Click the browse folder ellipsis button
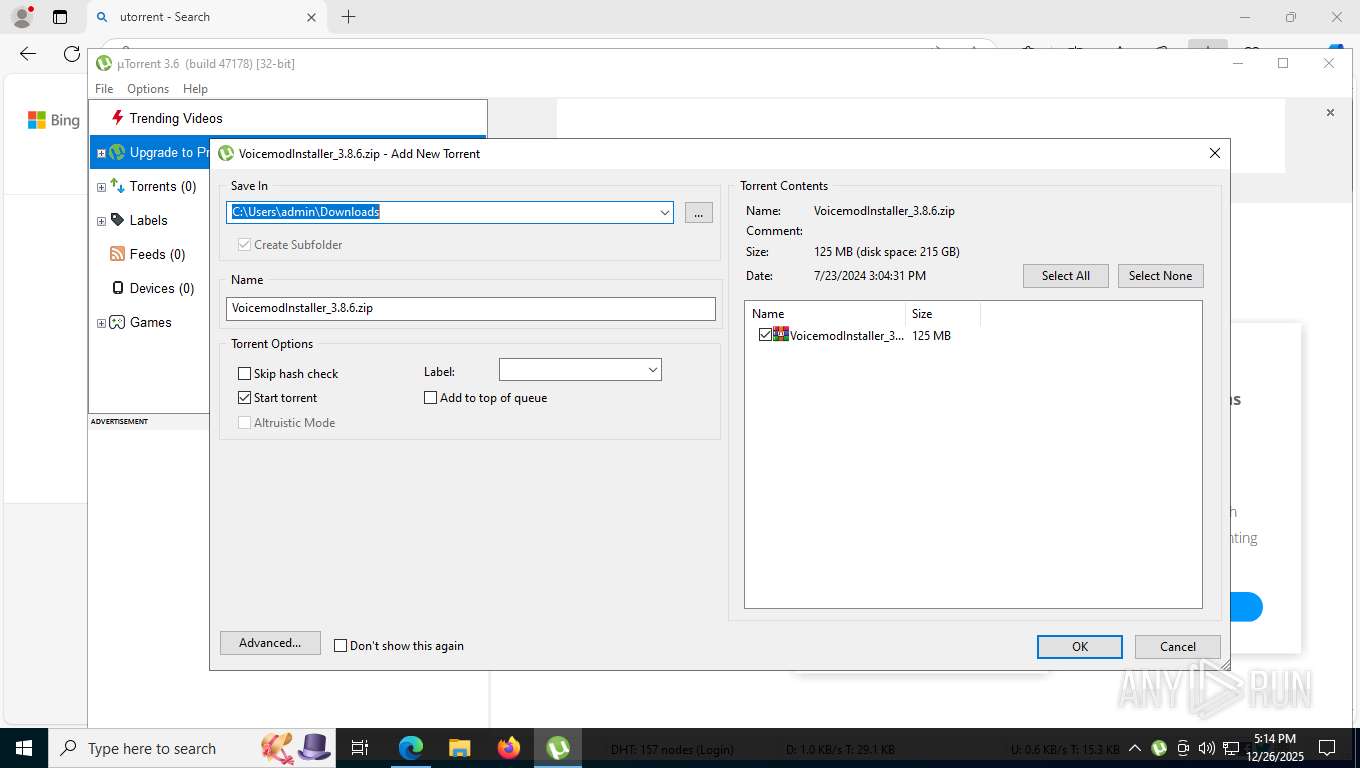 point(698,212)
